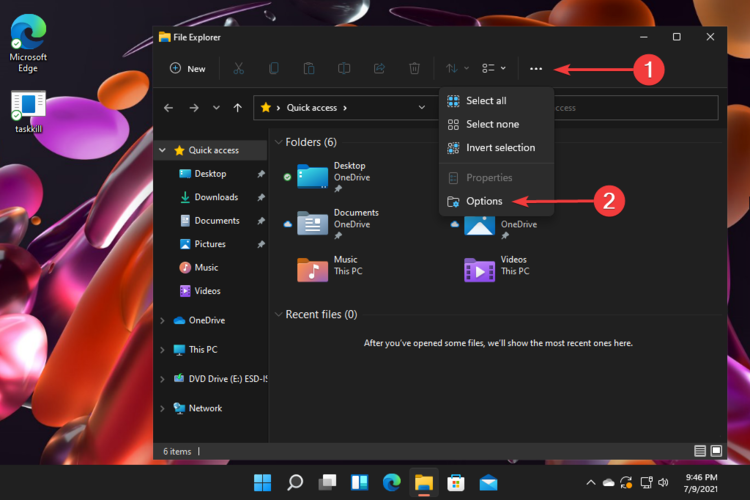The image size is (750, 500).
Task: Open the See more three-dots menu
Action: tap(536, 68)
